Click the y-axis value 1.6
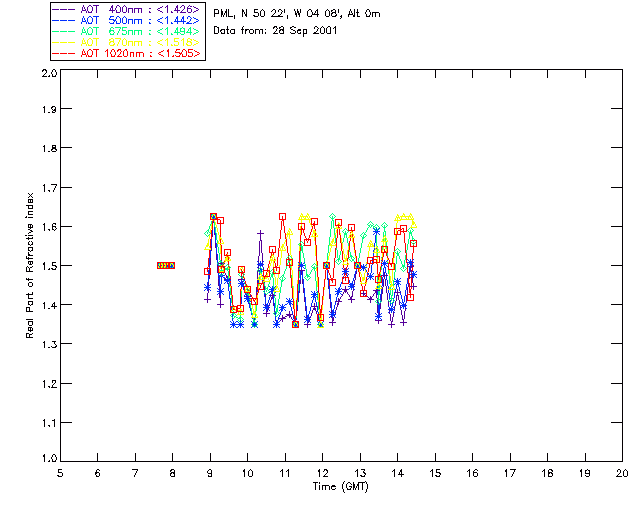Screen dimensions: 640x512 (49, 227)
